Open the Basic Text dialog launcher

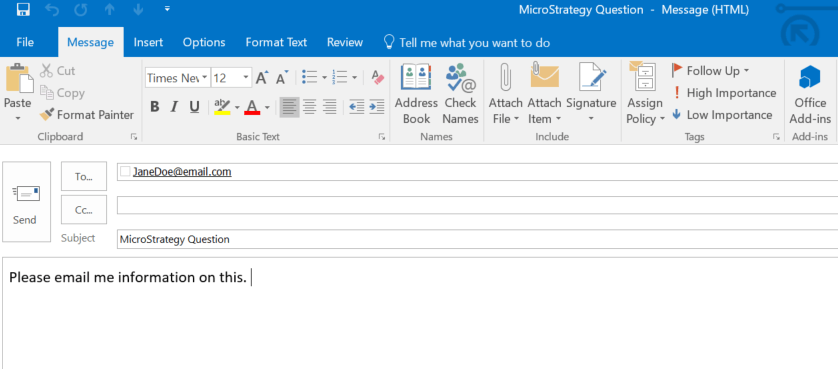(x=382, y=137)
